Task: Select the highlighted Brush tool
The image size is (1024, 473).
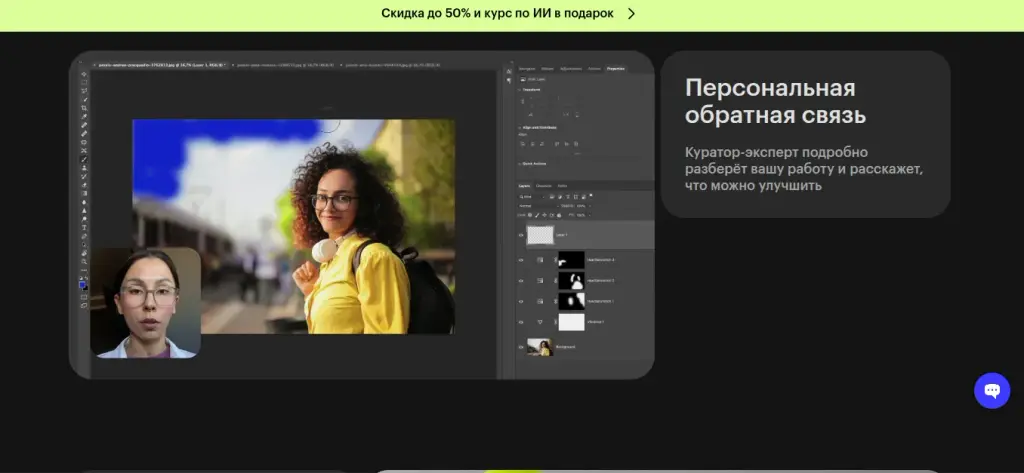Action: (84, 159)
